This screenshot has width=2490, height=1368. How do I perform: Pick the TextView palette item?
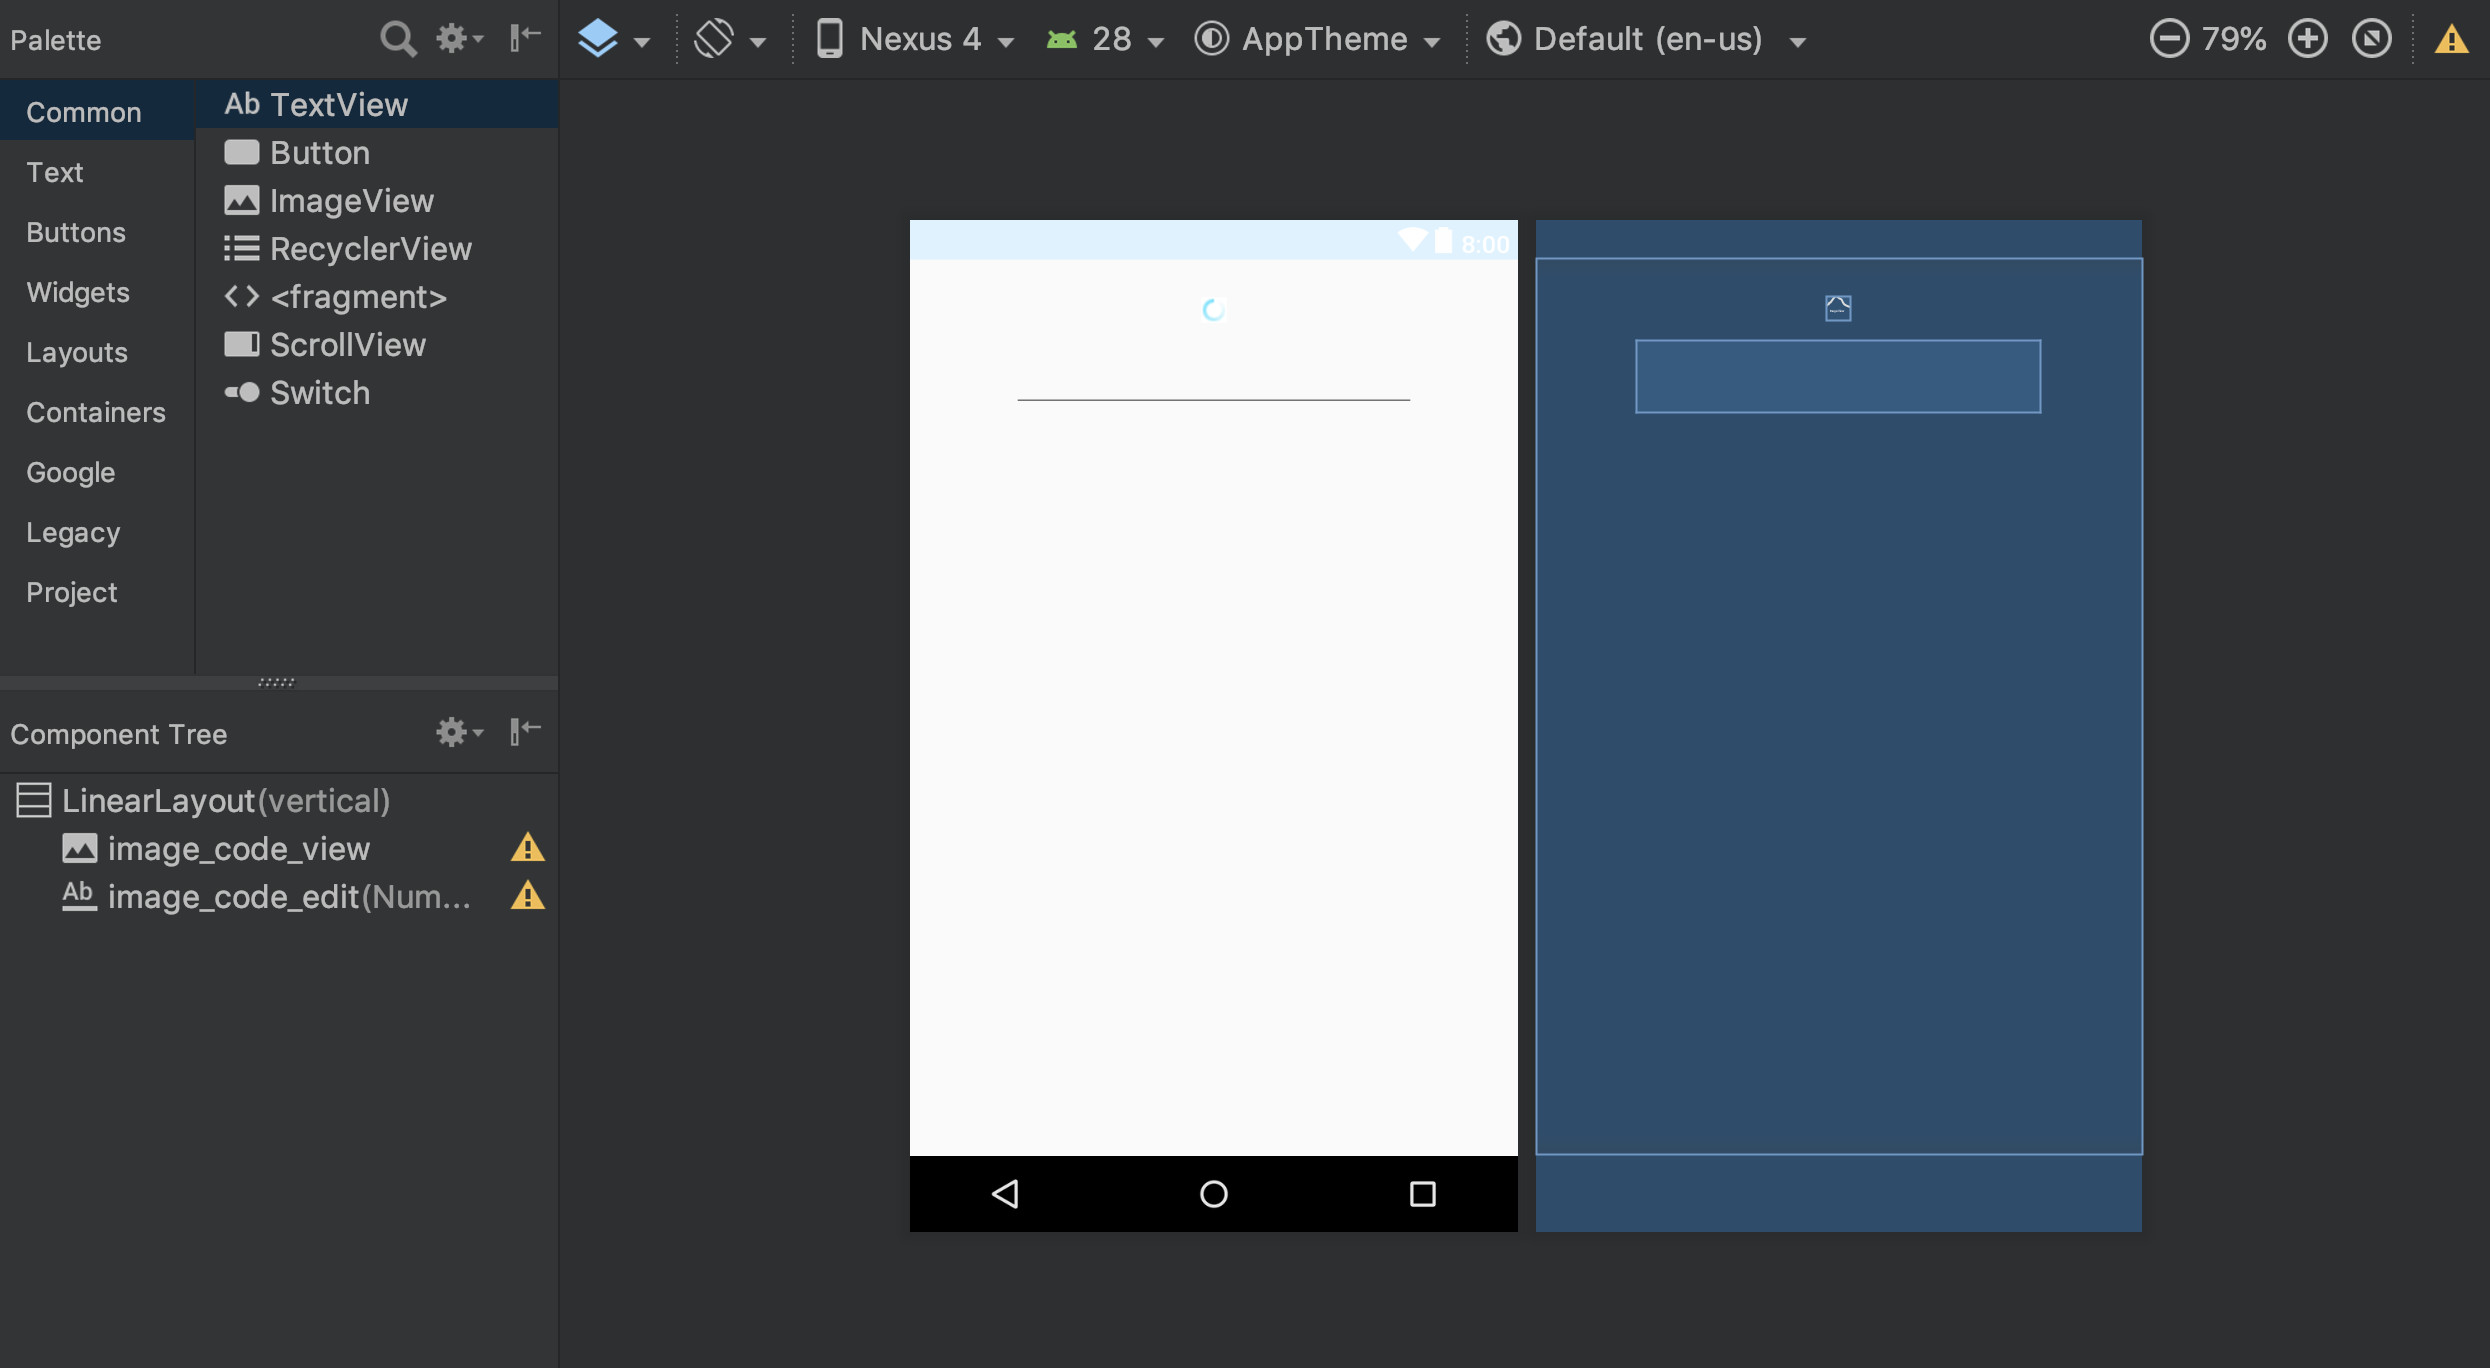(377, 104)
